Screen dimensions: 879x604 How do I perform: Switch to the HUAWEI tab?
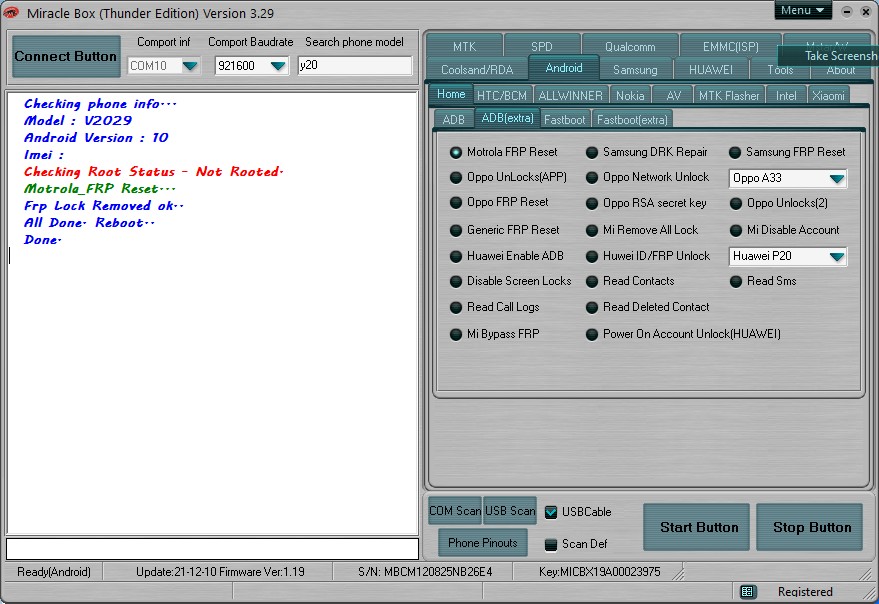pos(711,70)
